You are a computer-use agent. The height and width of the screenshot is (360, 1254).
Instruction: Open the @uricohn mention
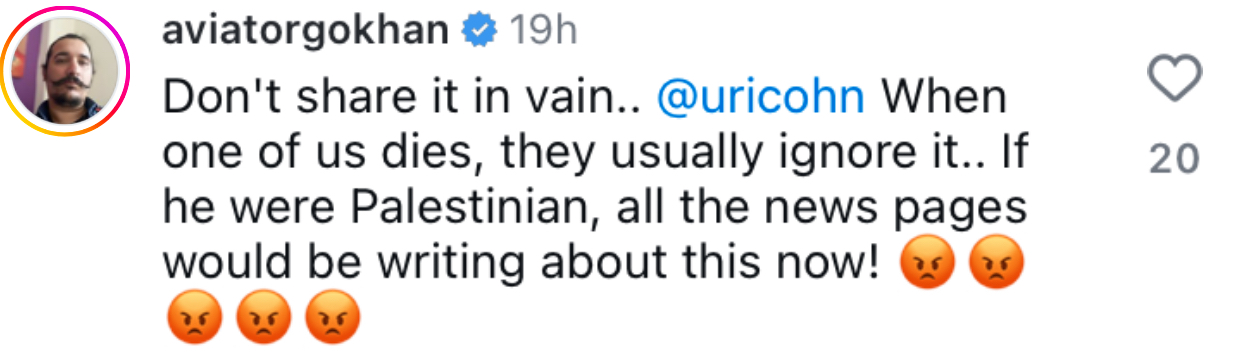pyautogui.click(x=762, y=98)
